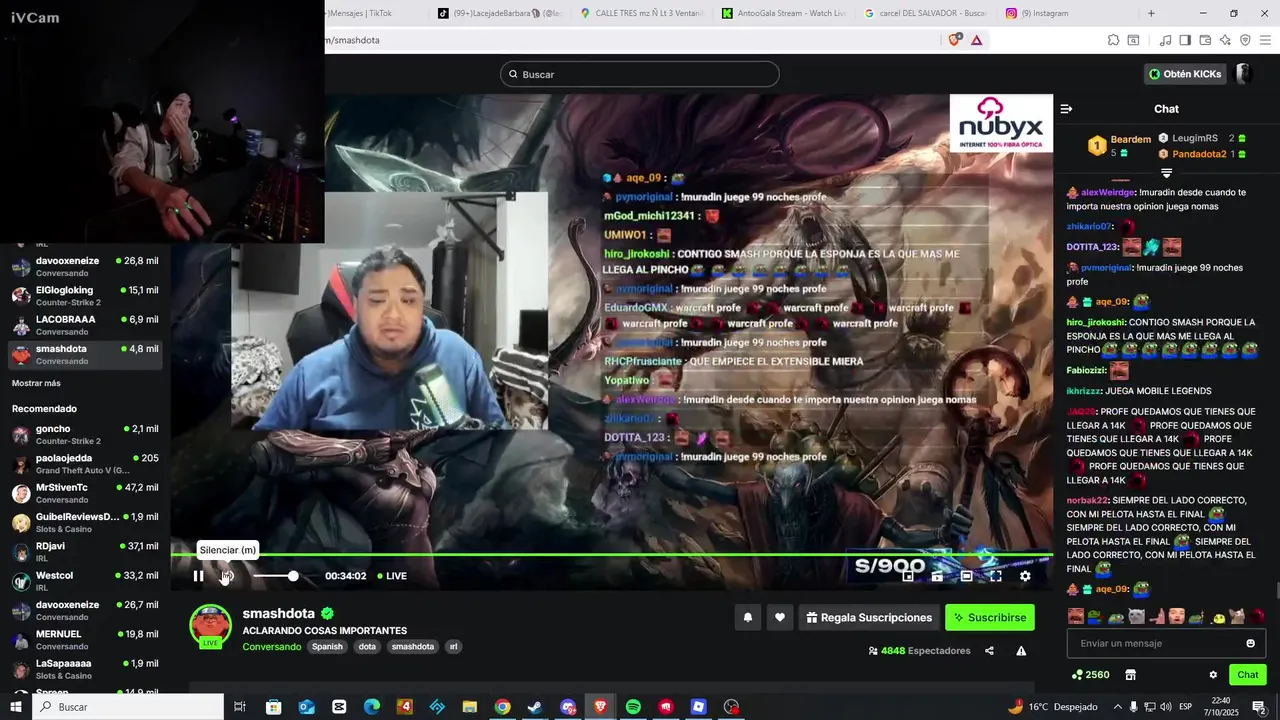This screenshot has height=720, width=1280.
Task: Open goncho channel in Recomendado
Action: [x=85, y=434]
